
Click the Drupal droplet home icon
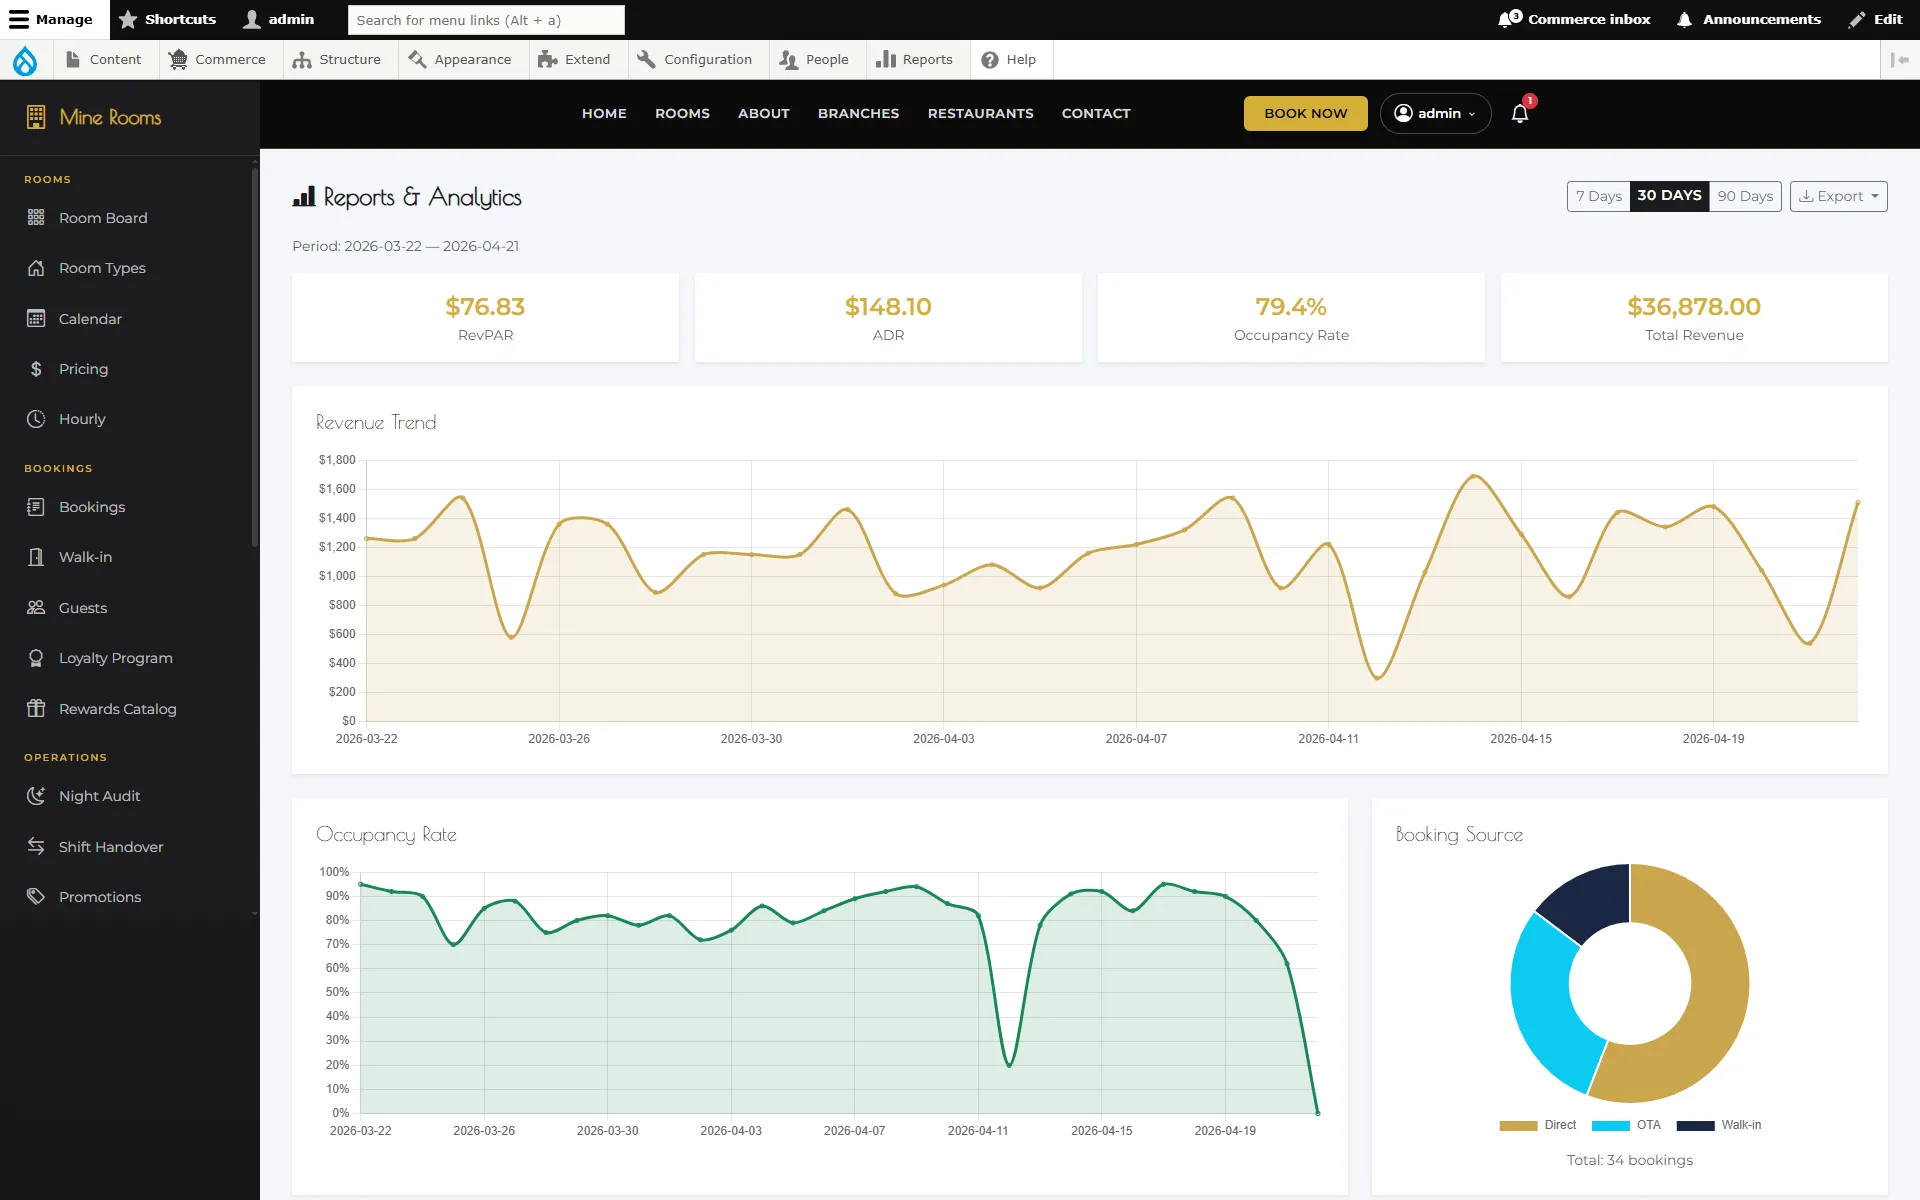[x=25, y=60]
